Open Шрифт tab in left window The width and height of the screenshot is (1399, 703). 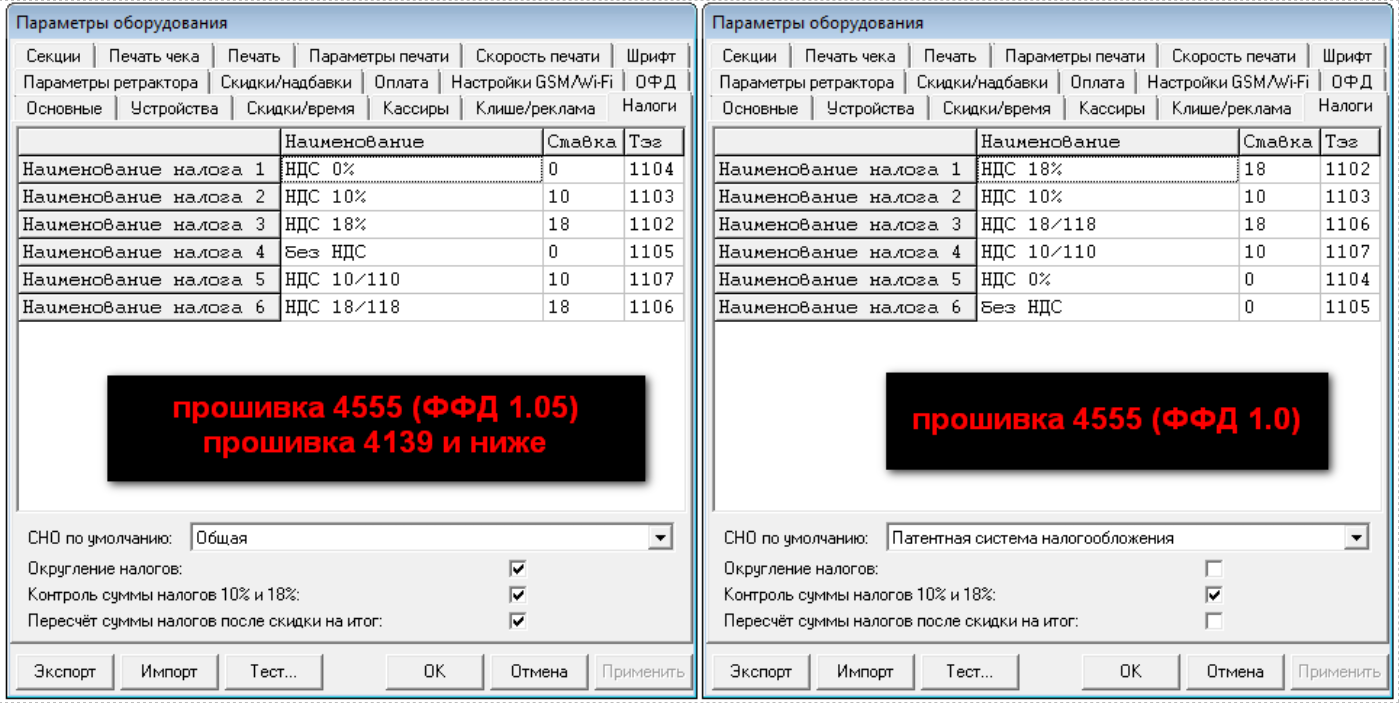click(x=650, y=56)
